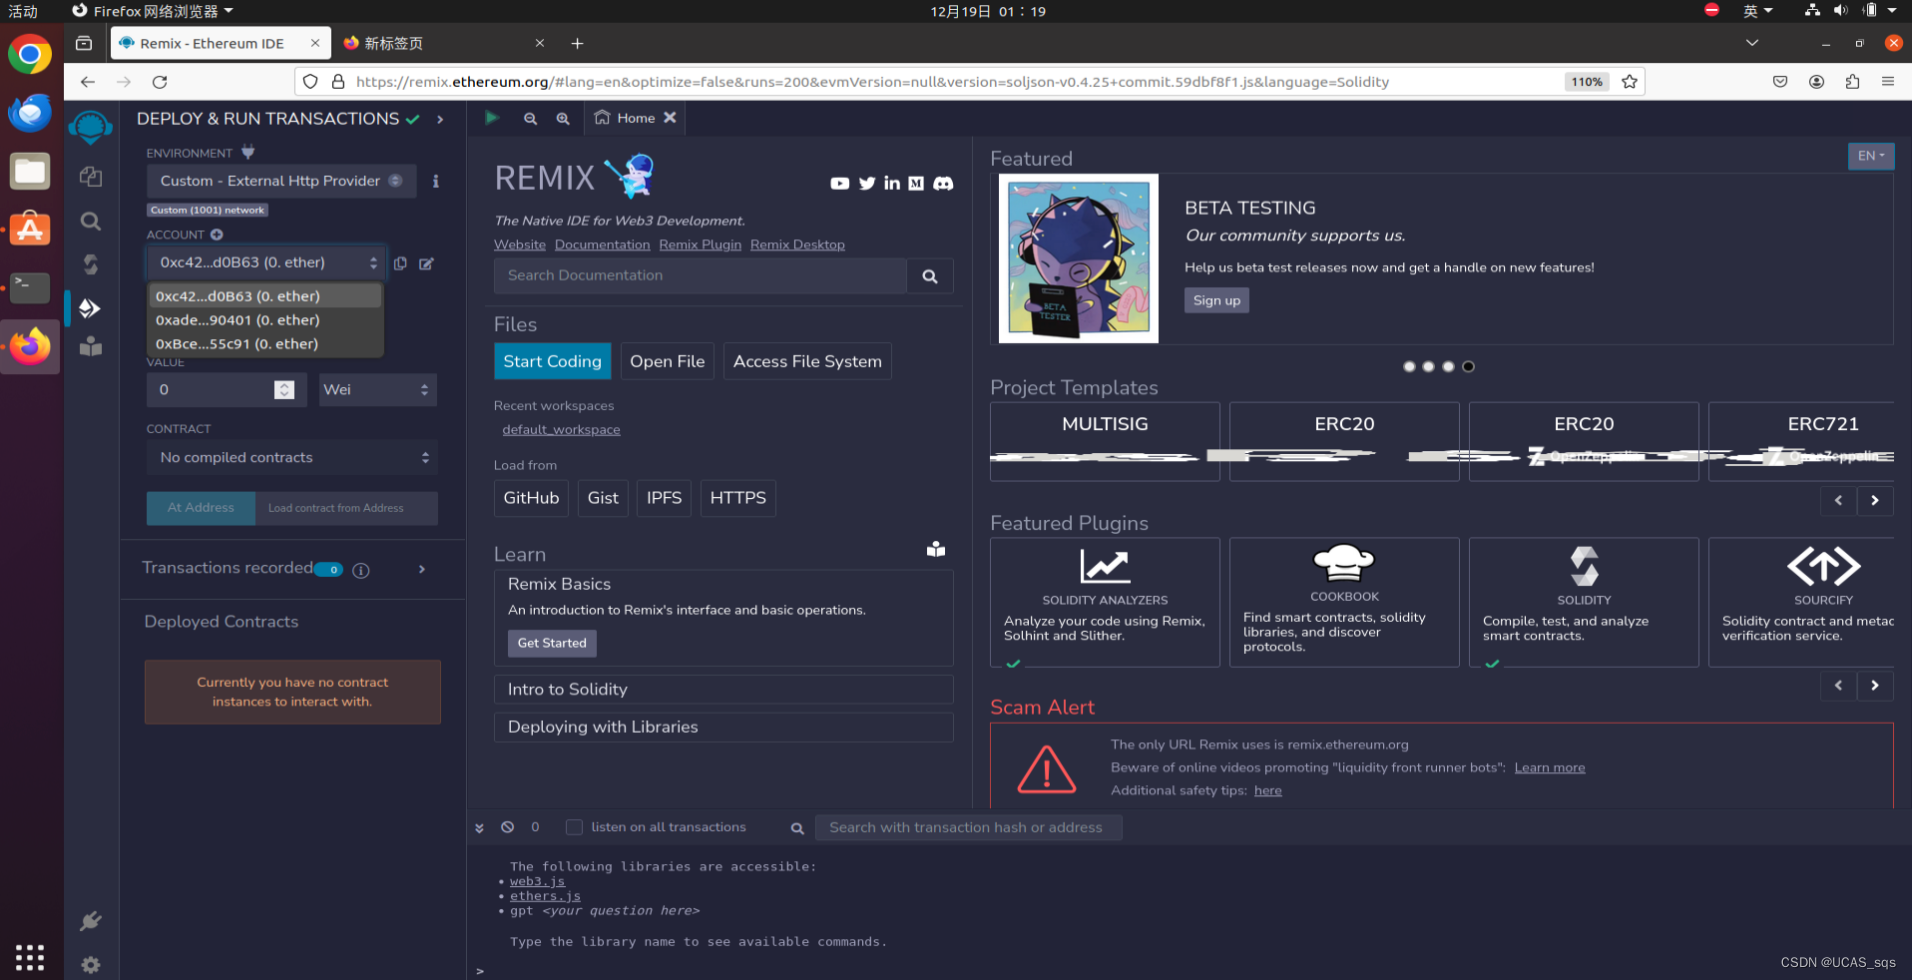Select account 0xc42...d0B63 in list
The height and width of the screenshot is (980, 1912).
[266, 296]
